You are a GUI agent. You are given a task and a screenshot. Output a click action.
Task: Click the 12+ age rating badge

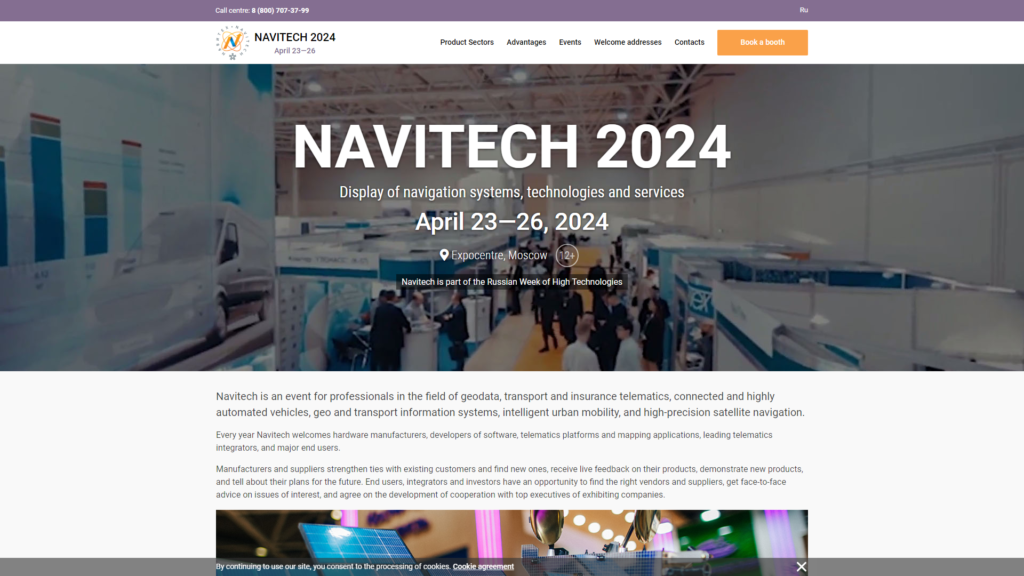click(567, 255)
